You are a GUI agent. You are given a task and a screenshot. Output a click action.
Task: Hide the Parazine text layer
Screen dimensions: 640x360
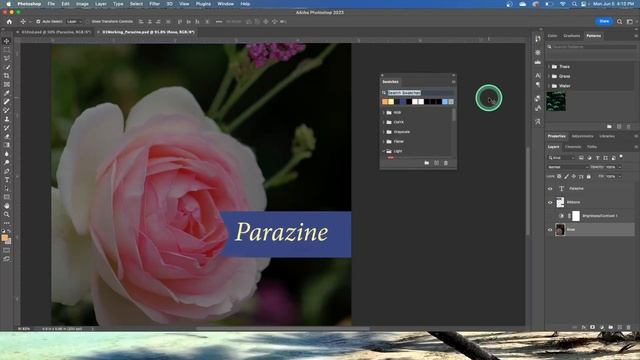coord(550,189)
